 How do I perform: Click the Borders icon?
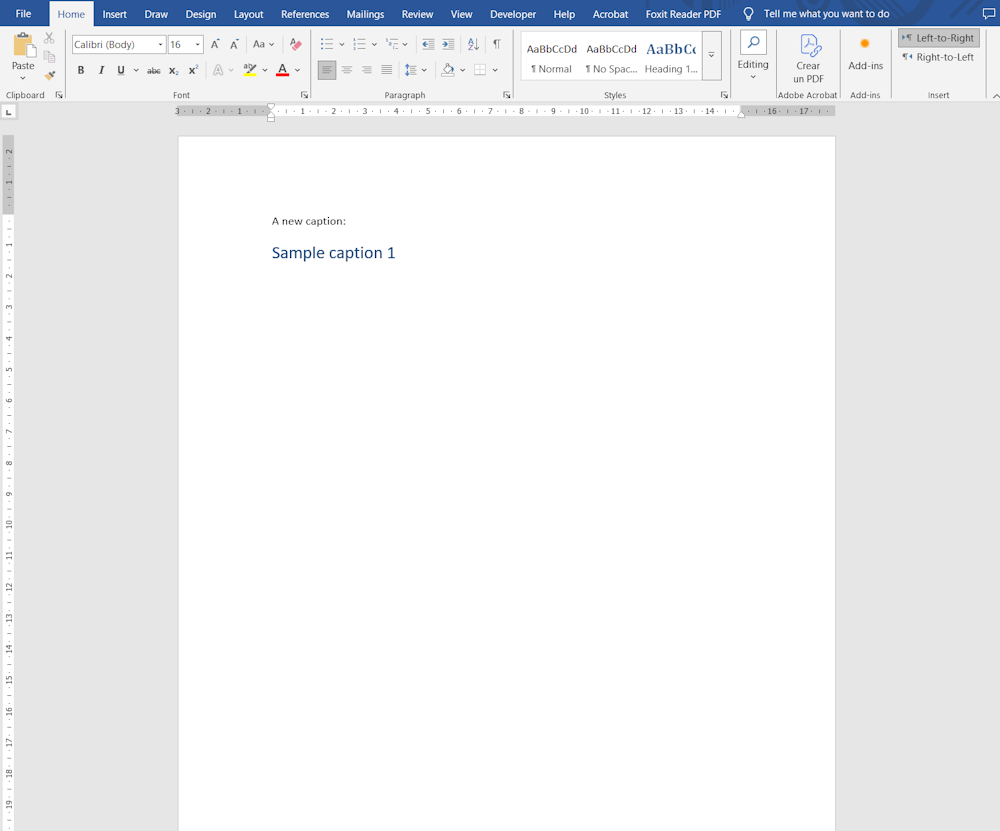480,70
